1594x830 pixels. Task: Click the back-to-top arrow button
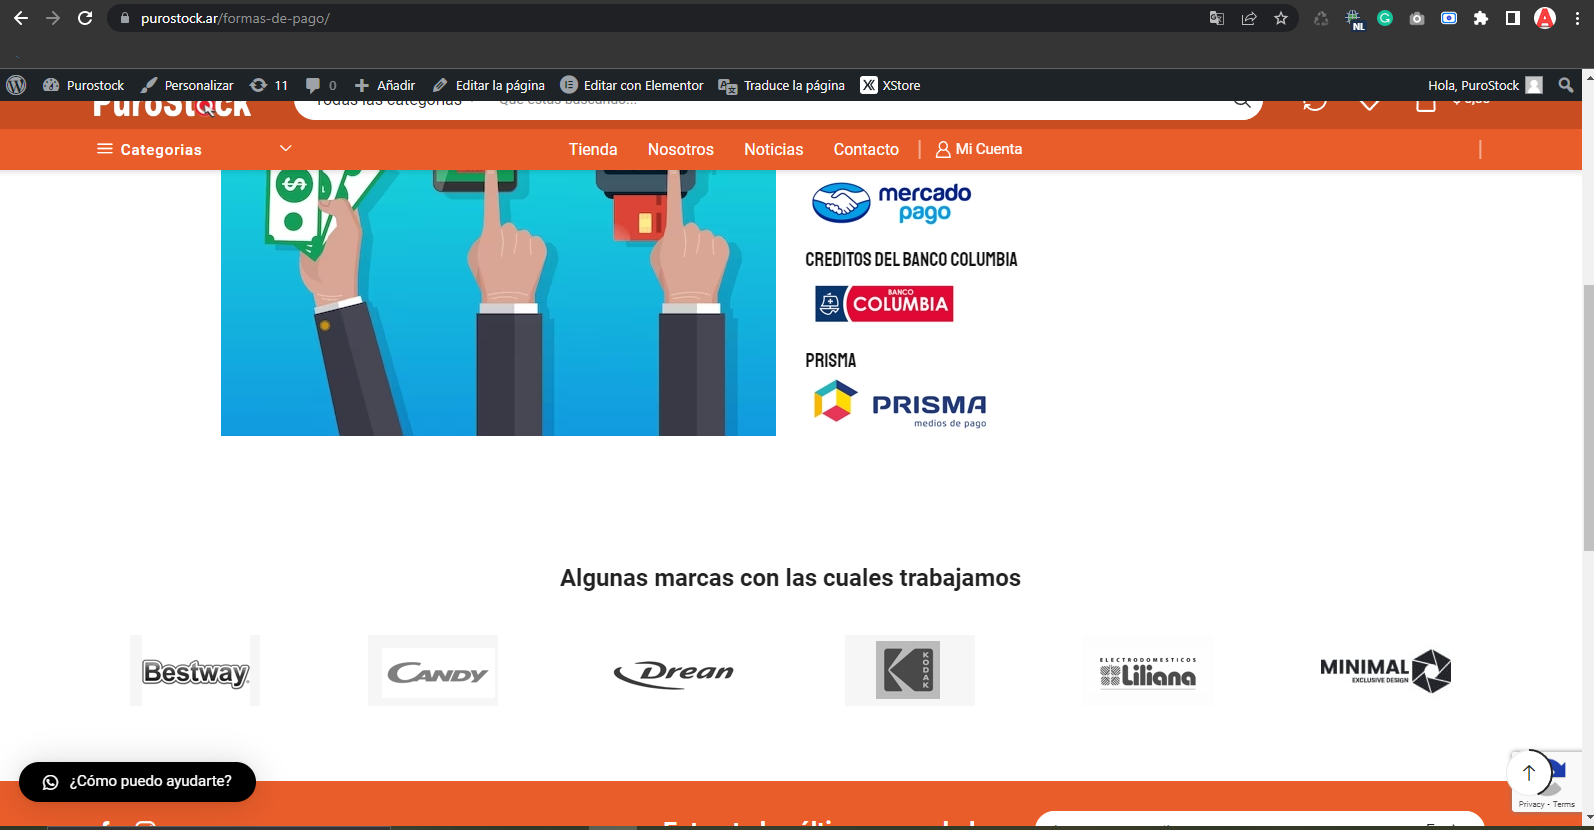(1529, 773)
